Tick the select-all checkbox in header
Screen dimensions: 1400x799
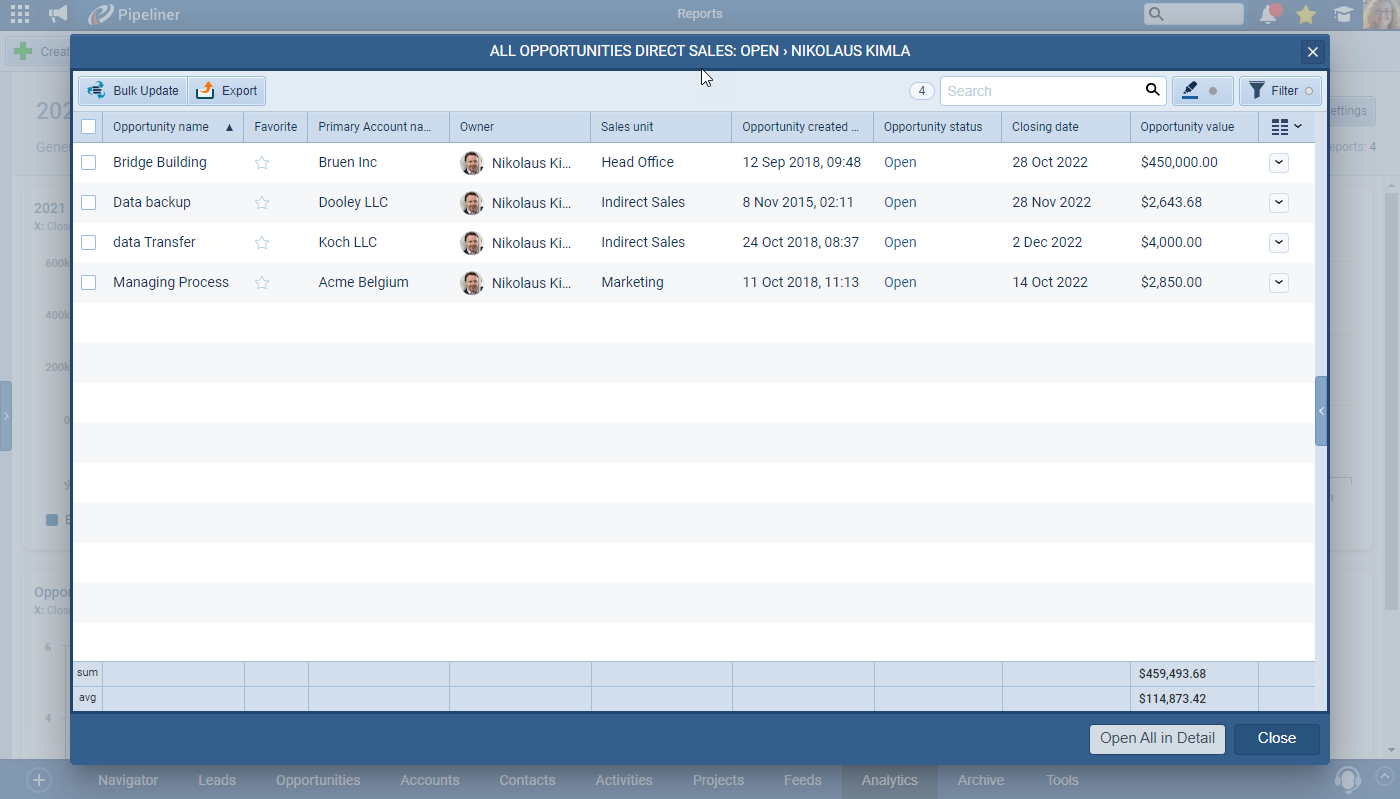[88, 127]
